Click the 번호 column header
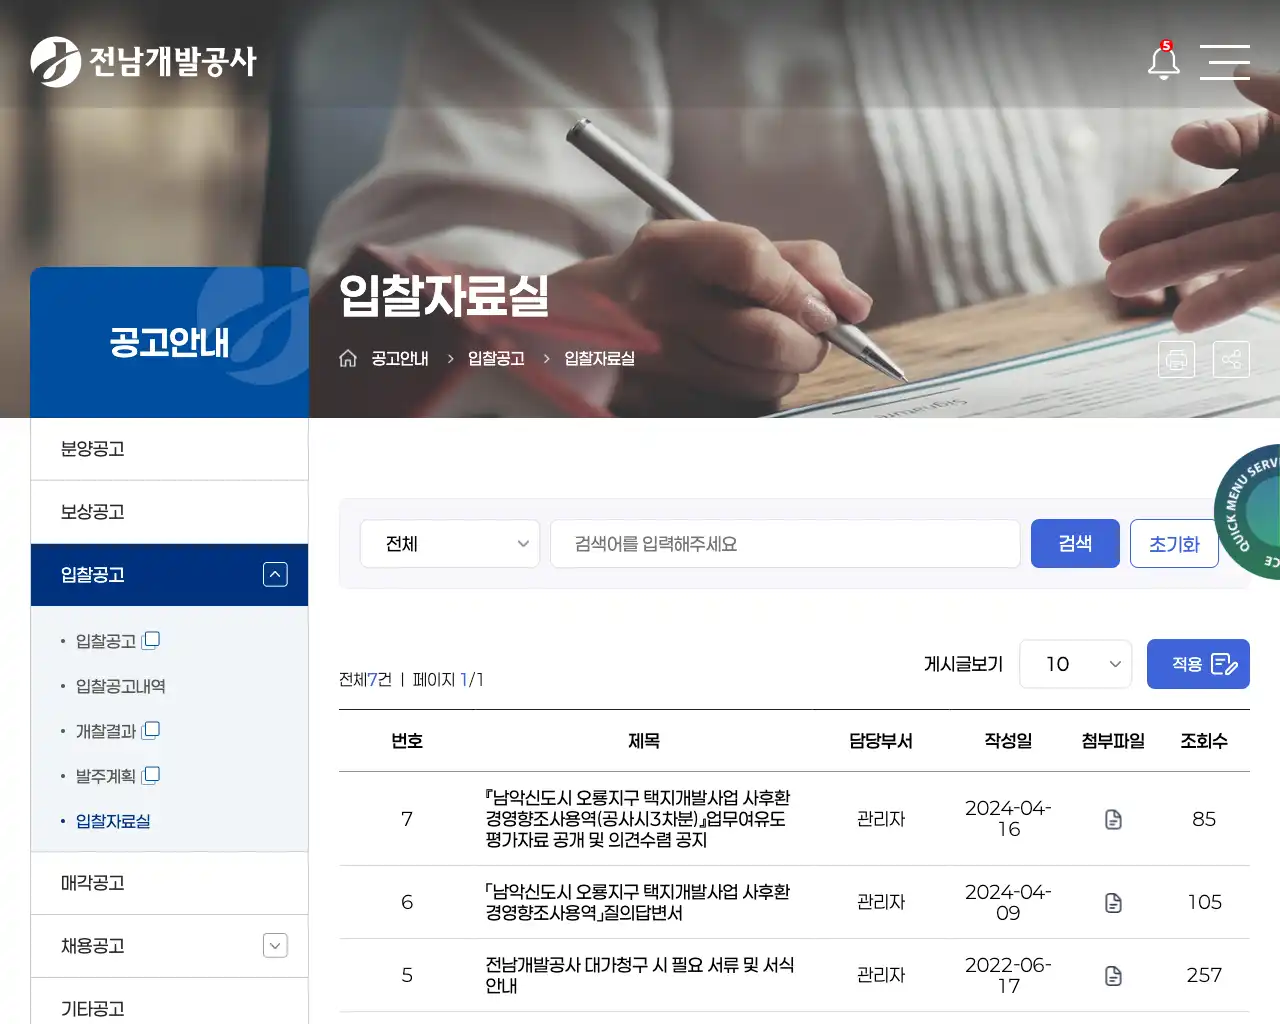Image resolution: width=1280 pixels, height=1024 pixels. click(x=407, y=741)
